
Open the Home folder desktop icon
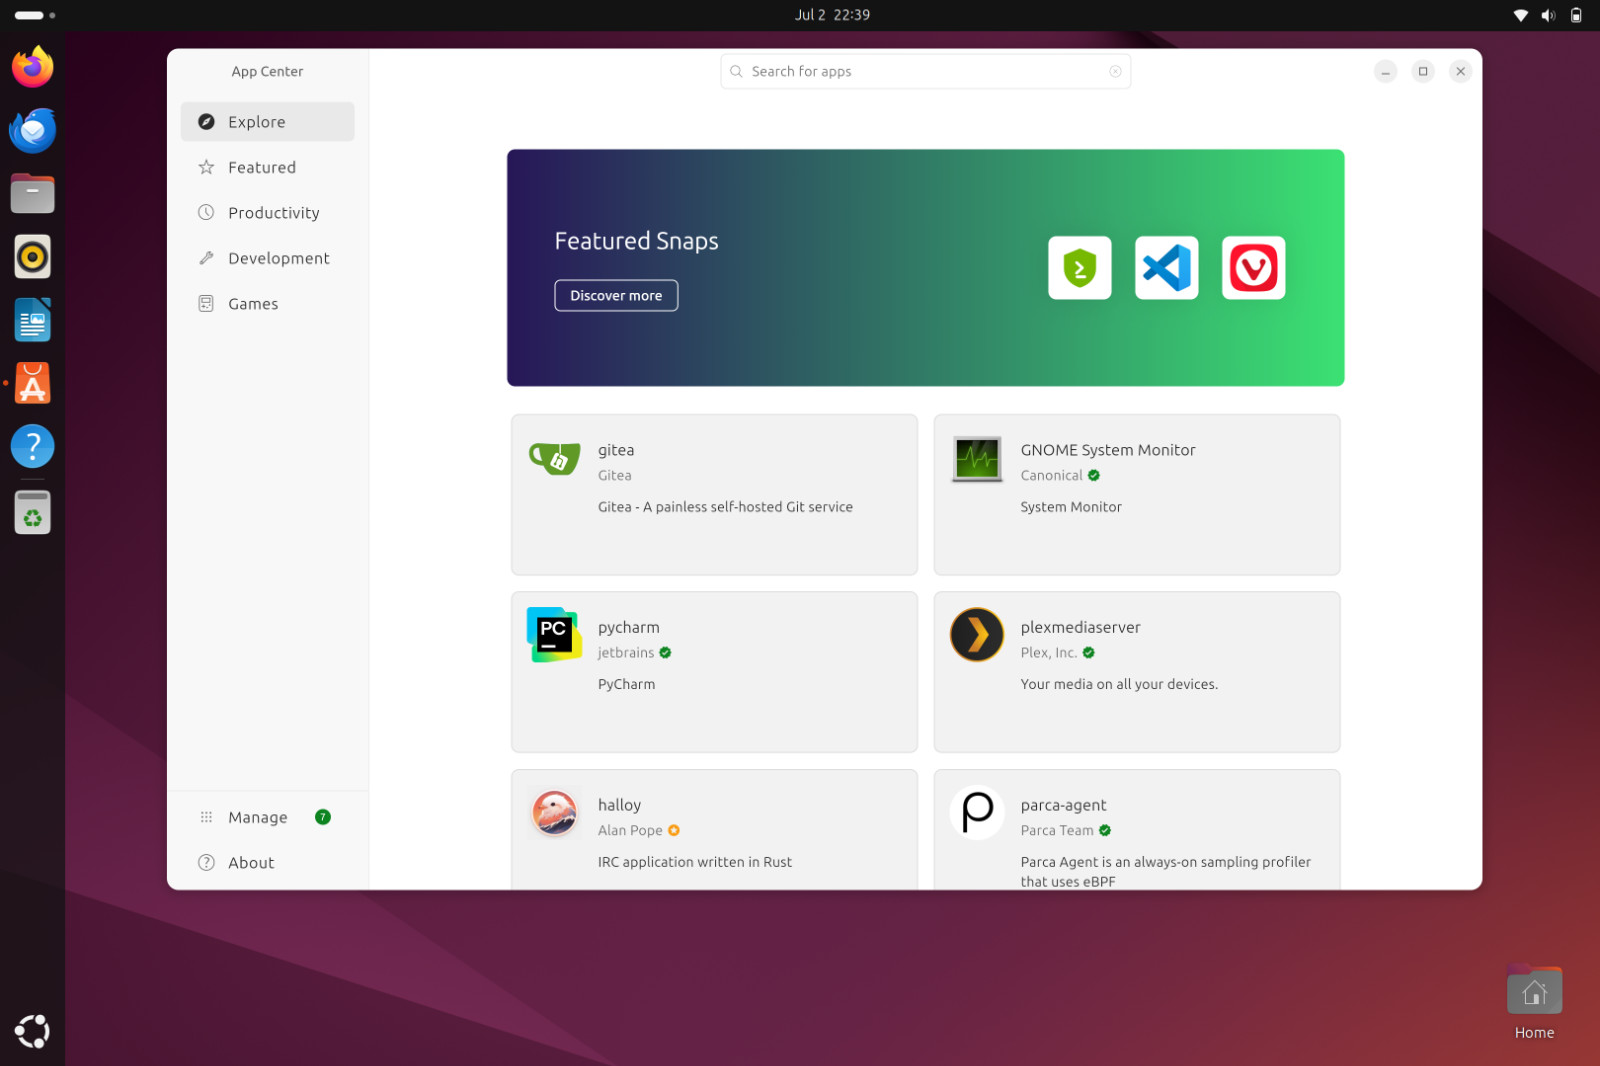coord(1534,1002)
